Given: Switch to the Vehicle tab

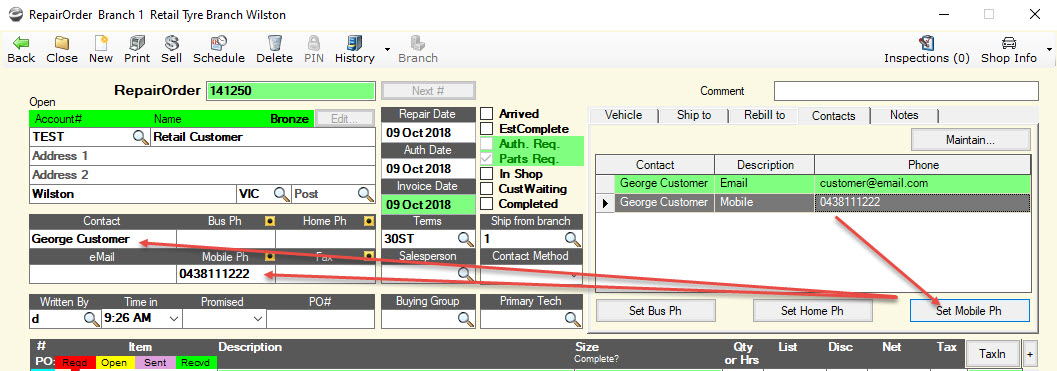Looking at the screenshot, I should click(x=623, y=115).
